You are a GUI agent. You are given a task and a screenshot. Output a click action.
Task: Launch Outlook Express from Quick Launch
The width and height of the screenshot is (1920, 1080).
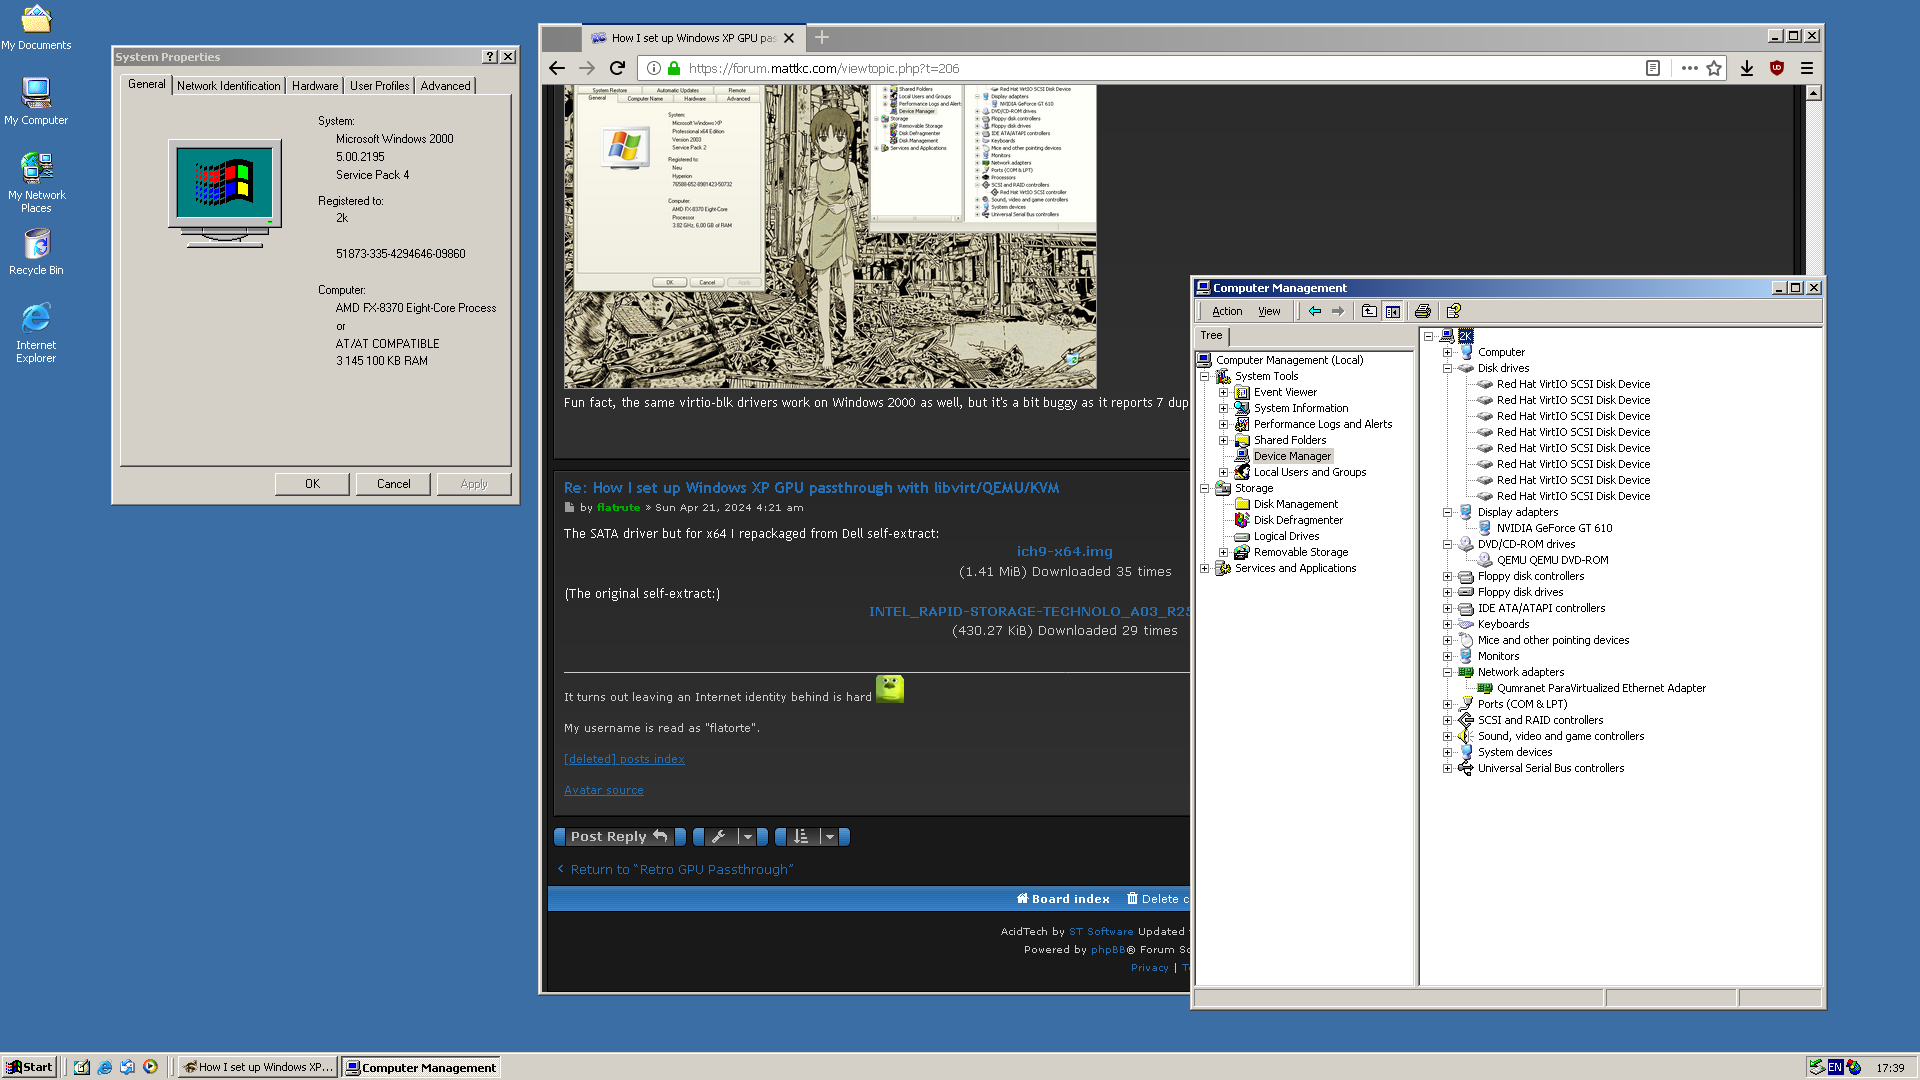tap(127, 1067)
